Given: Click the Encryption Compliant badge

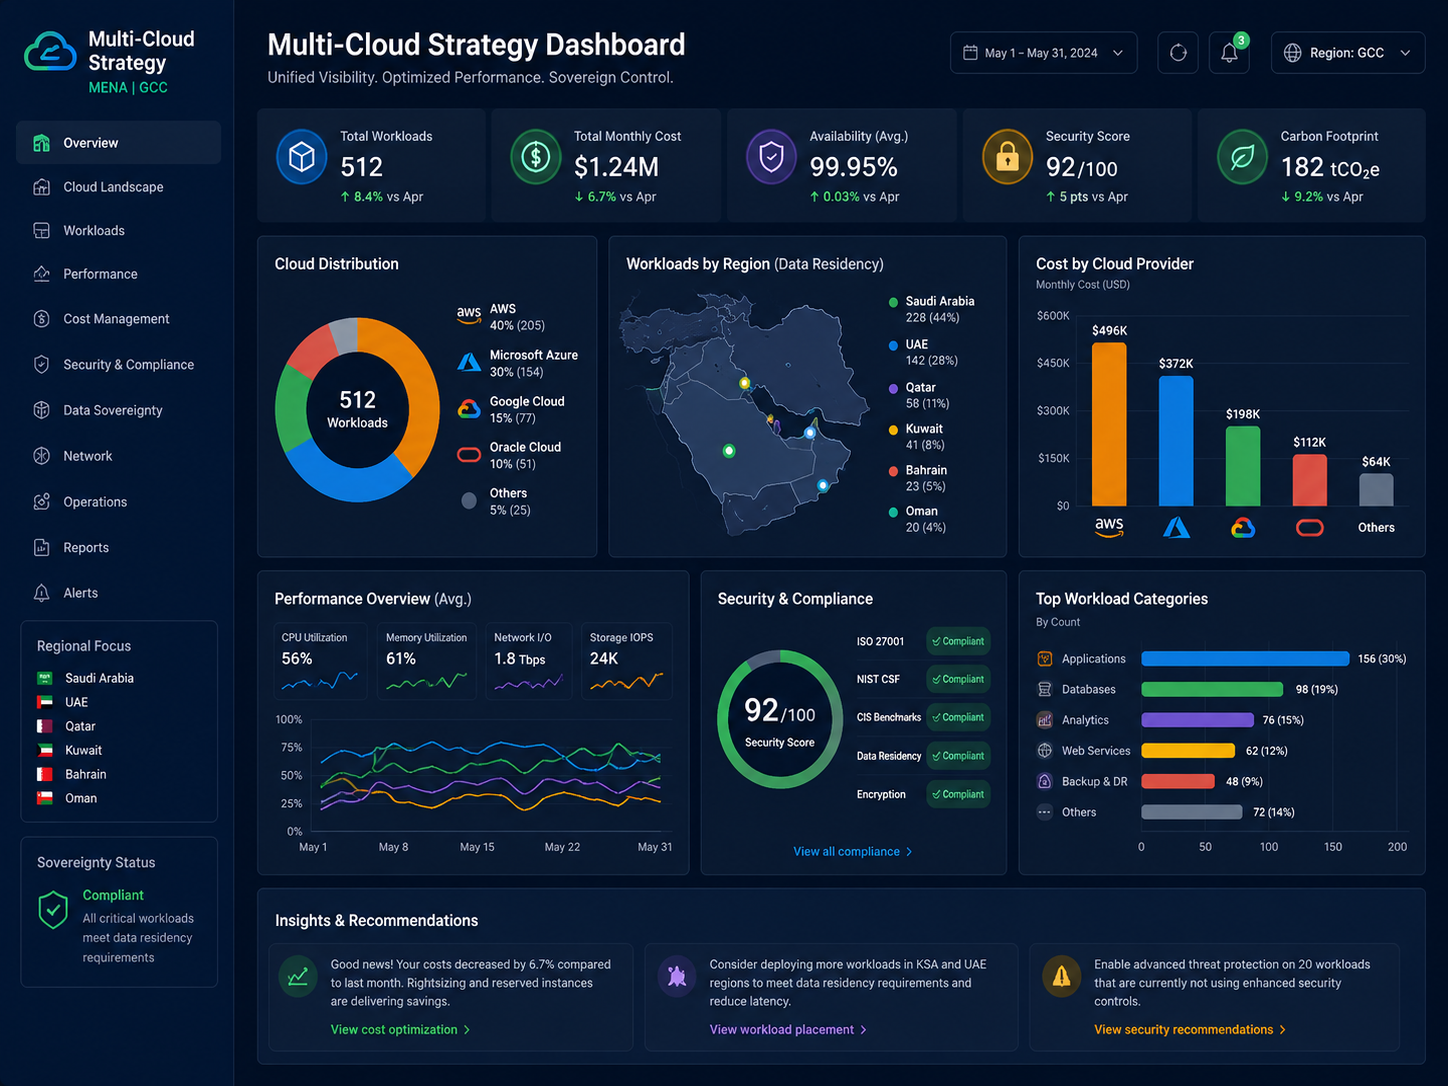Looking at the screenshot, I should (x=958, y=795).
